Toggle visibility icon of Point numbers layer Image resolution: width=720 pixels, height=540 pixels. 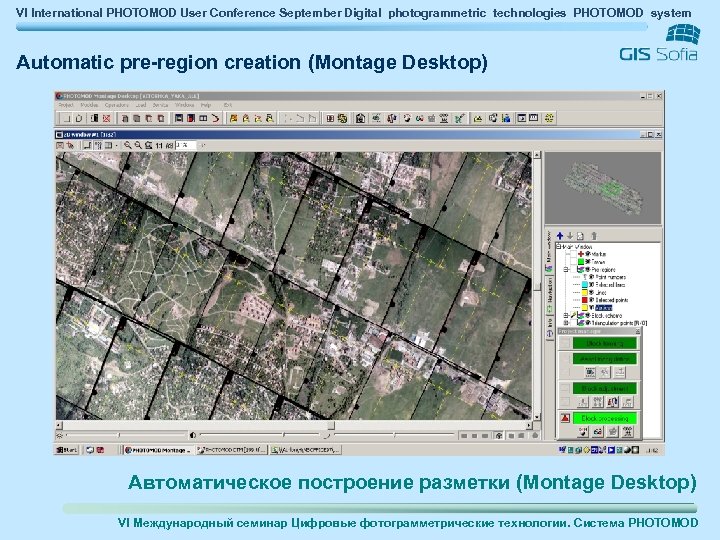pyautogui.click(x=591, y=277)
